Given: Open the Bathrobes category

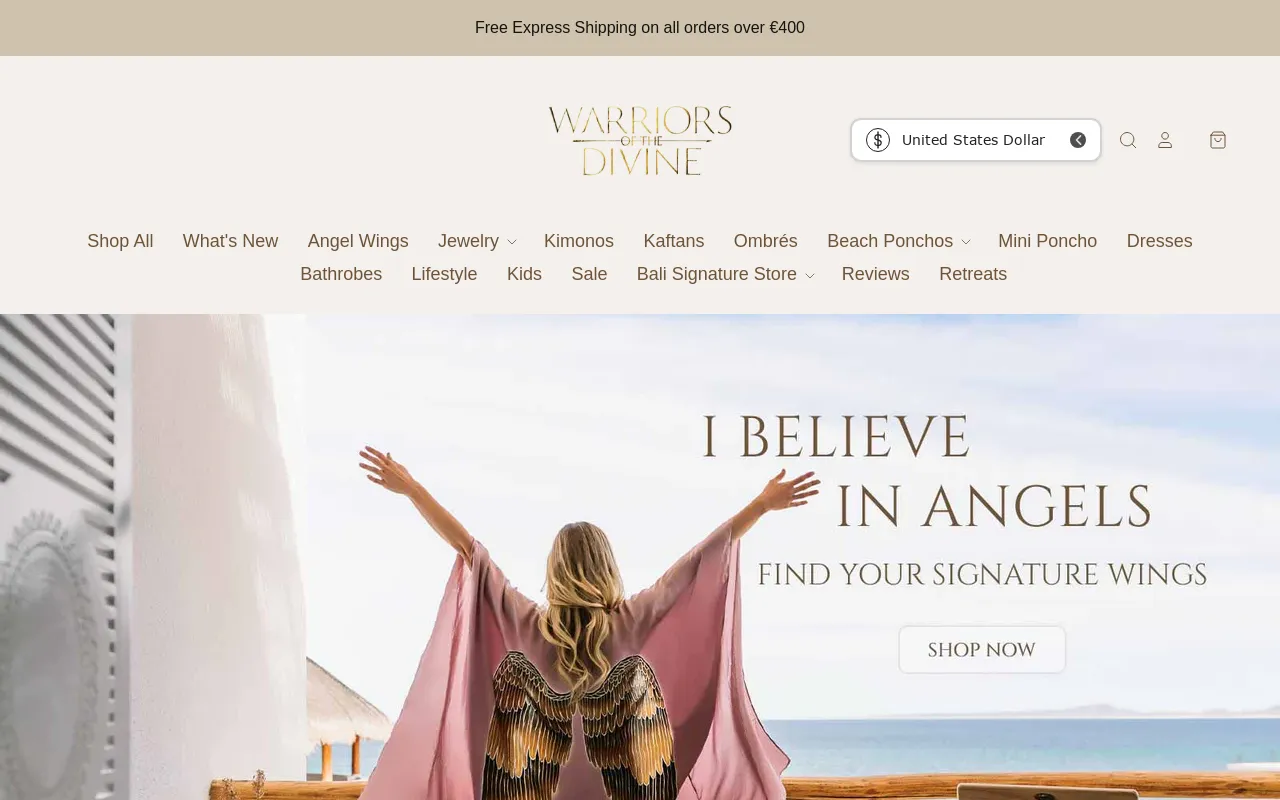Looking at the screenshot, I should tap(341, 274).
